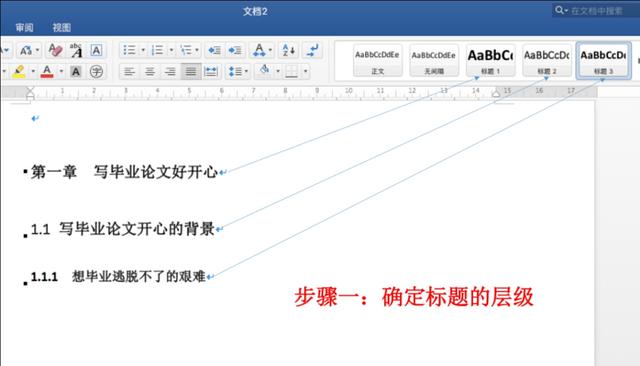Open Asian layout (A with arrows) button
The width and height of the screenshot is (640, 366).
point(259,50)
